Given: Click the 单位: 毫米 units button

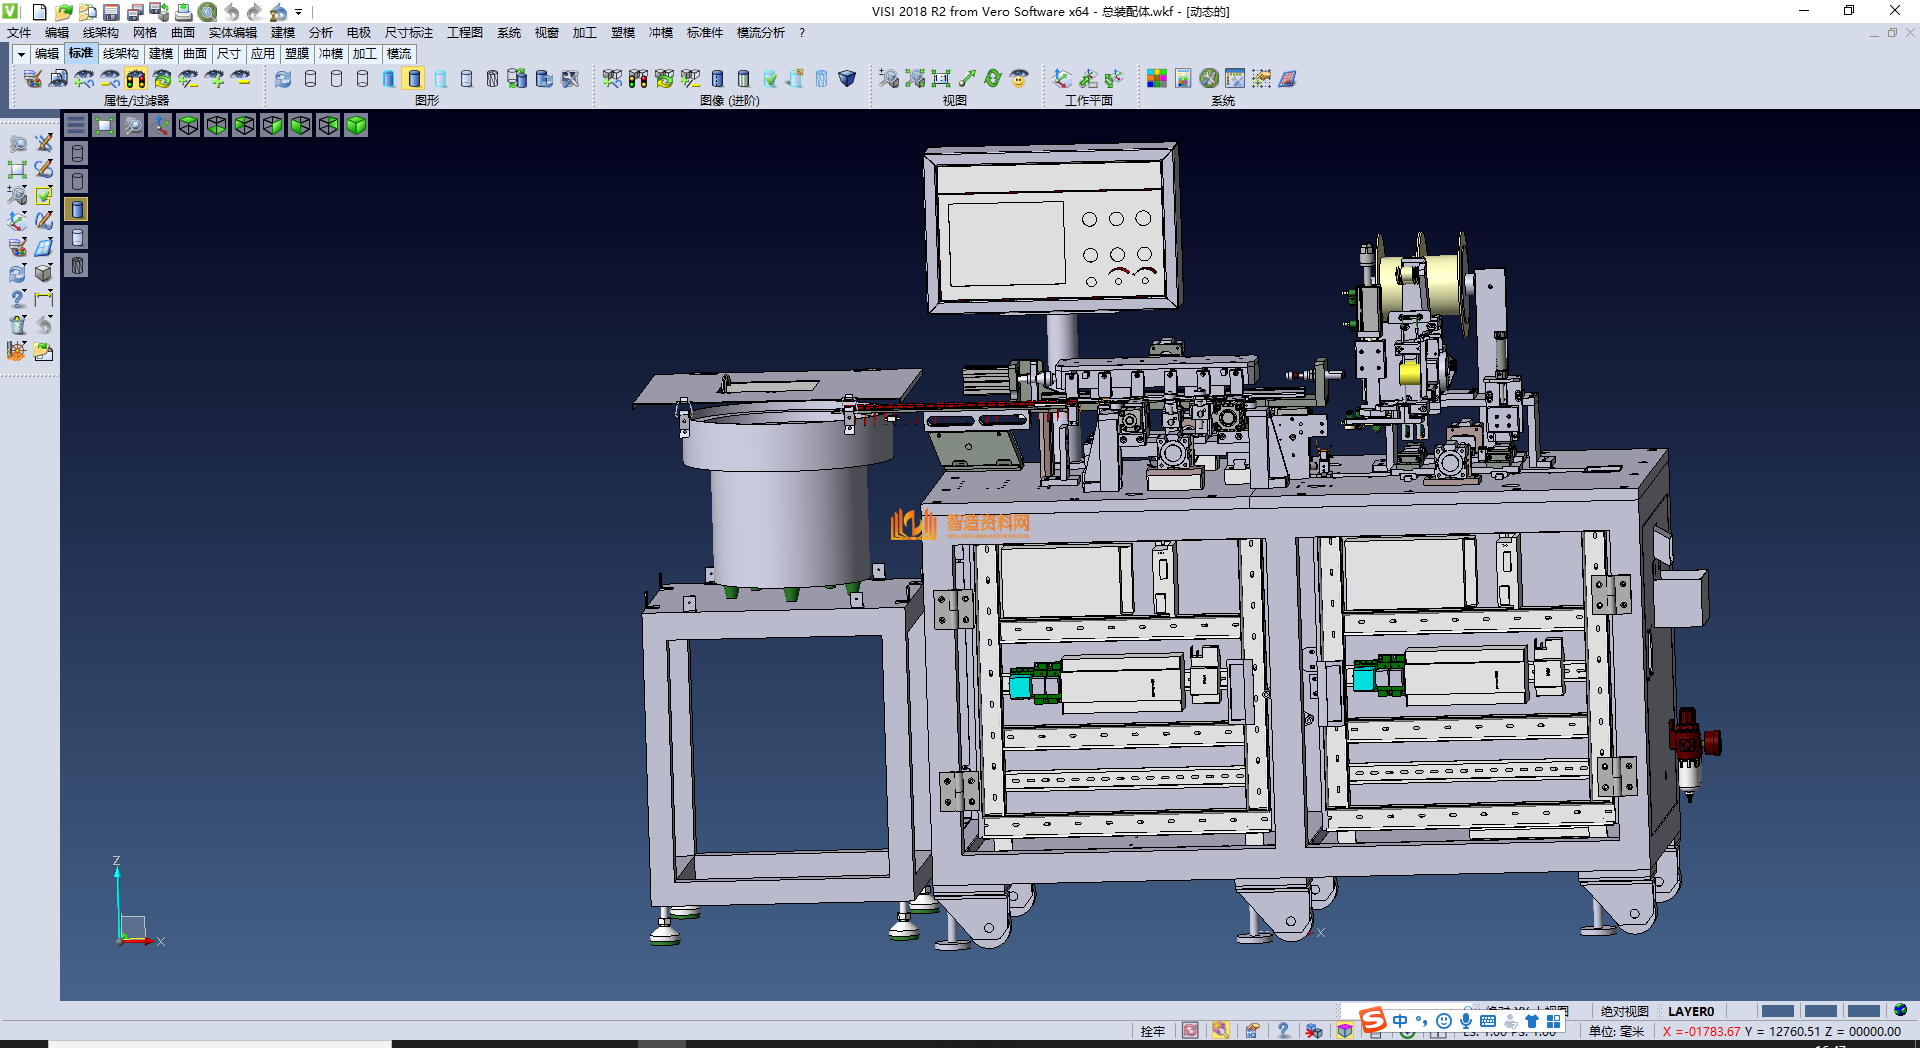Looking at the screenshot, I should click(x=1616, y=1031).
